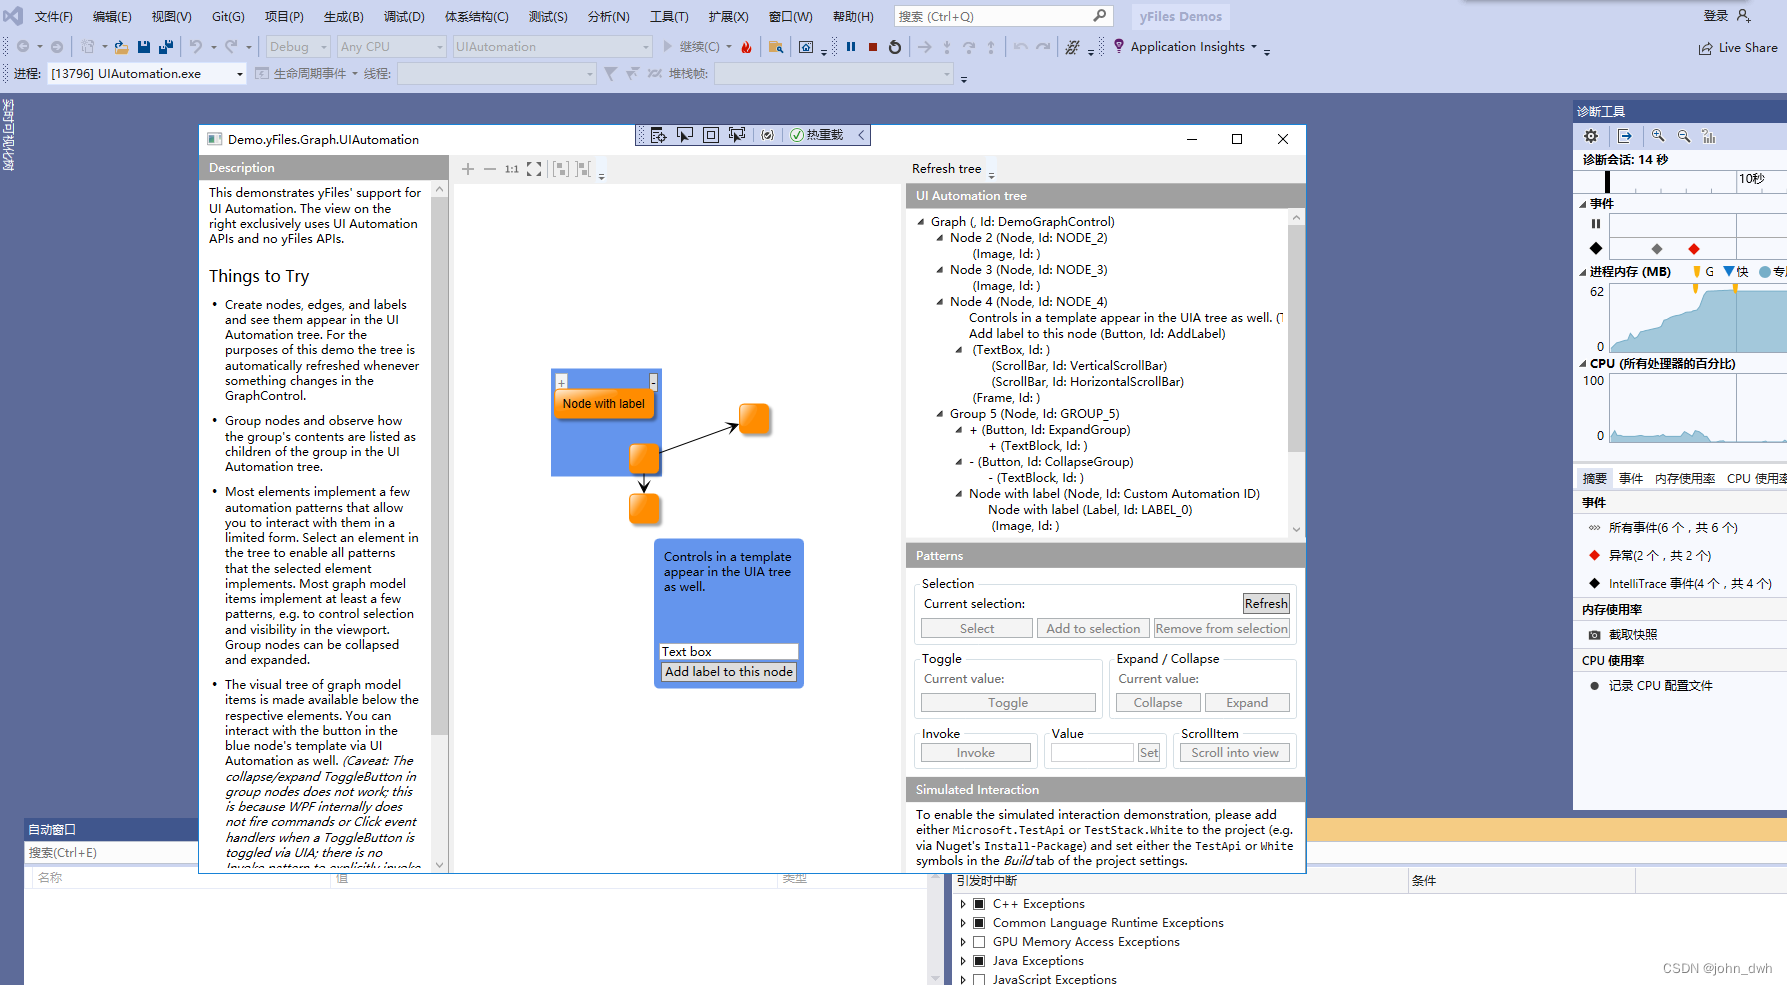Open the 文件(F) menu
The height and width of the screenshot is (985, 1787).
(x=54, y=17)
